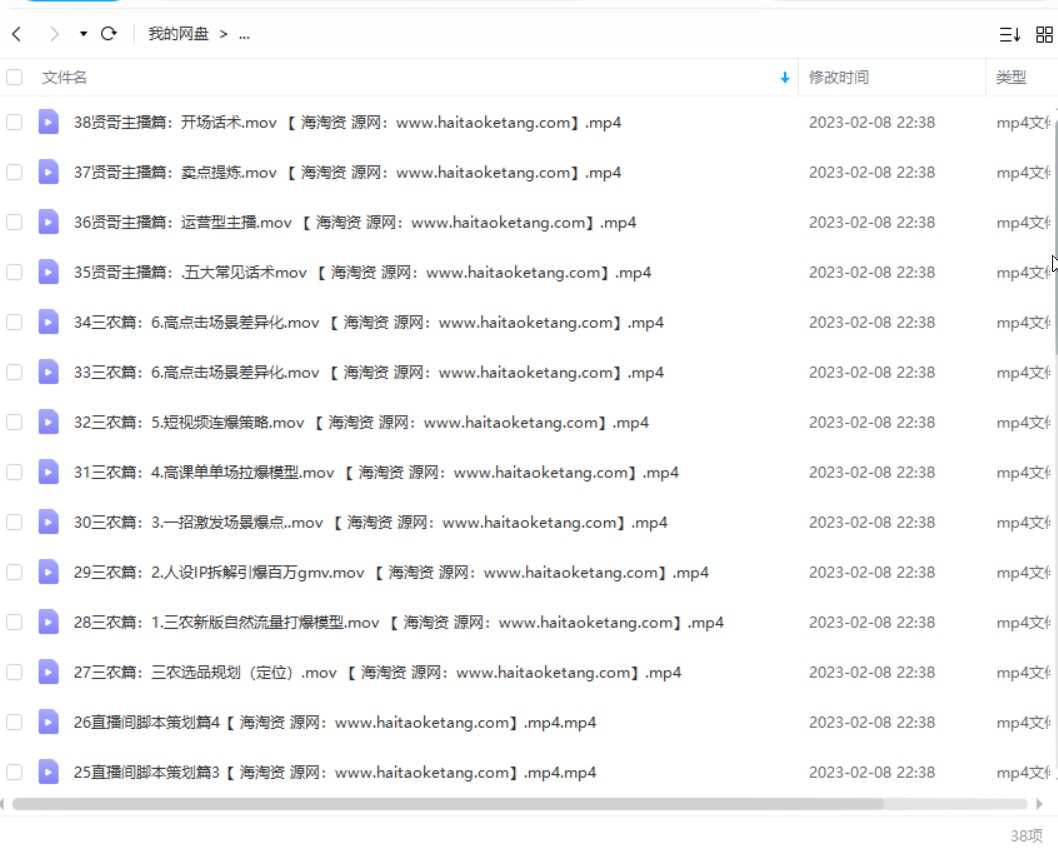This screenshot has height=854, width=1058.
Task: Click video icon of 27三农篇 三农选品规划
Action: point(48,672)
